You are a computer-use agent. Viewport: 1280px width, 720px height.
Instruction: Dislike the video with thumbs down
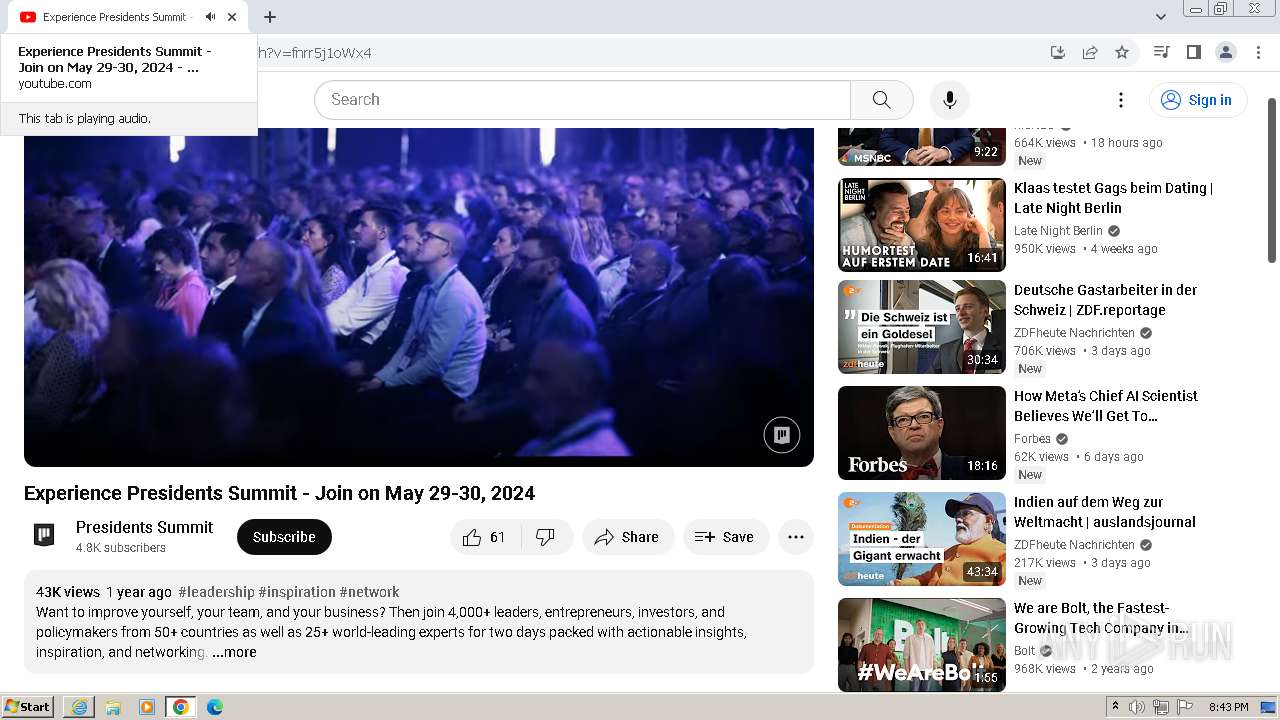pos(546,537)
